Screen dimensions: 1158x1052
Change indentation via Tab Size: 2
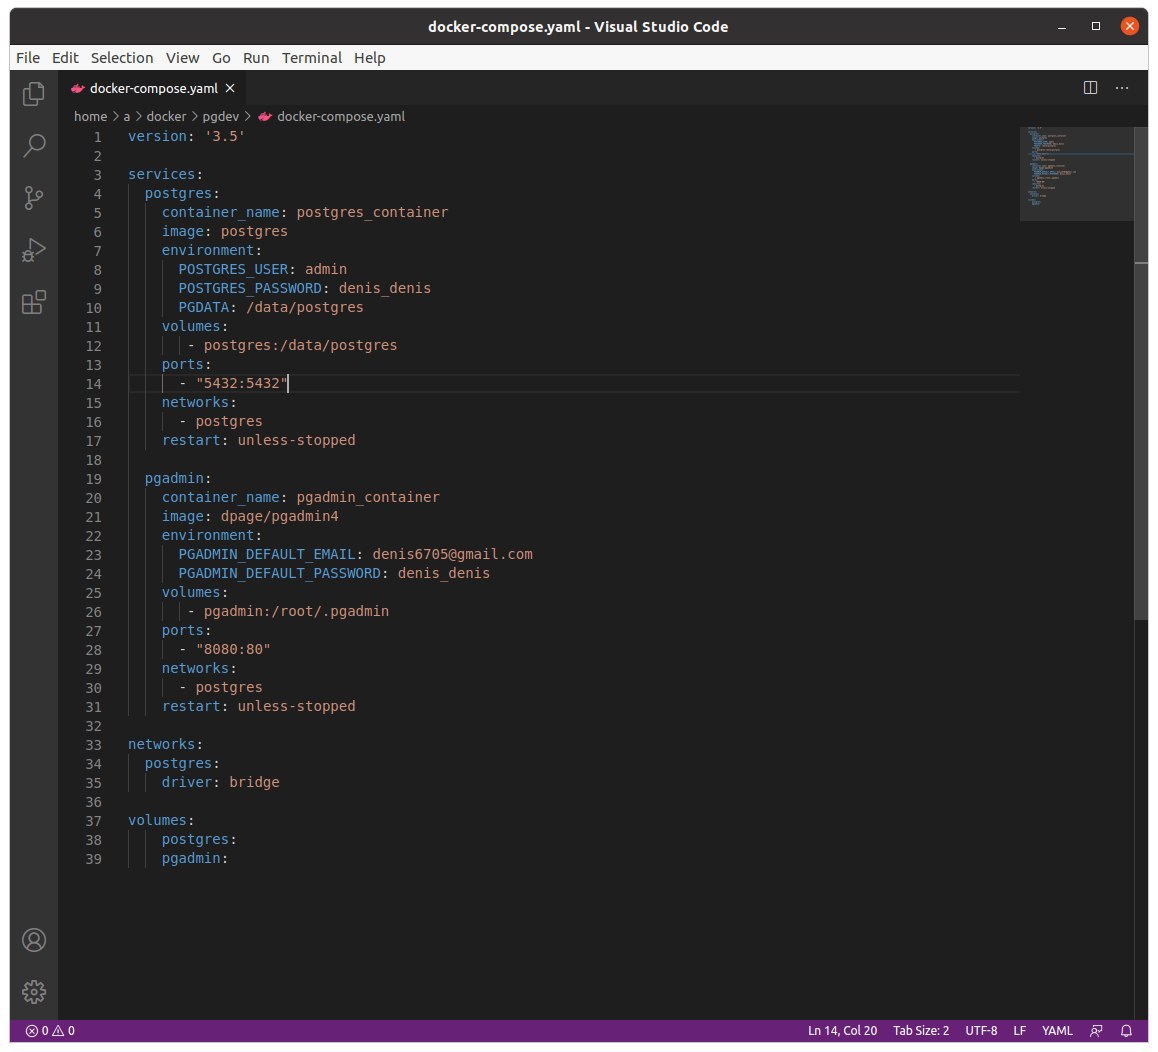(x=920, y=1031)
